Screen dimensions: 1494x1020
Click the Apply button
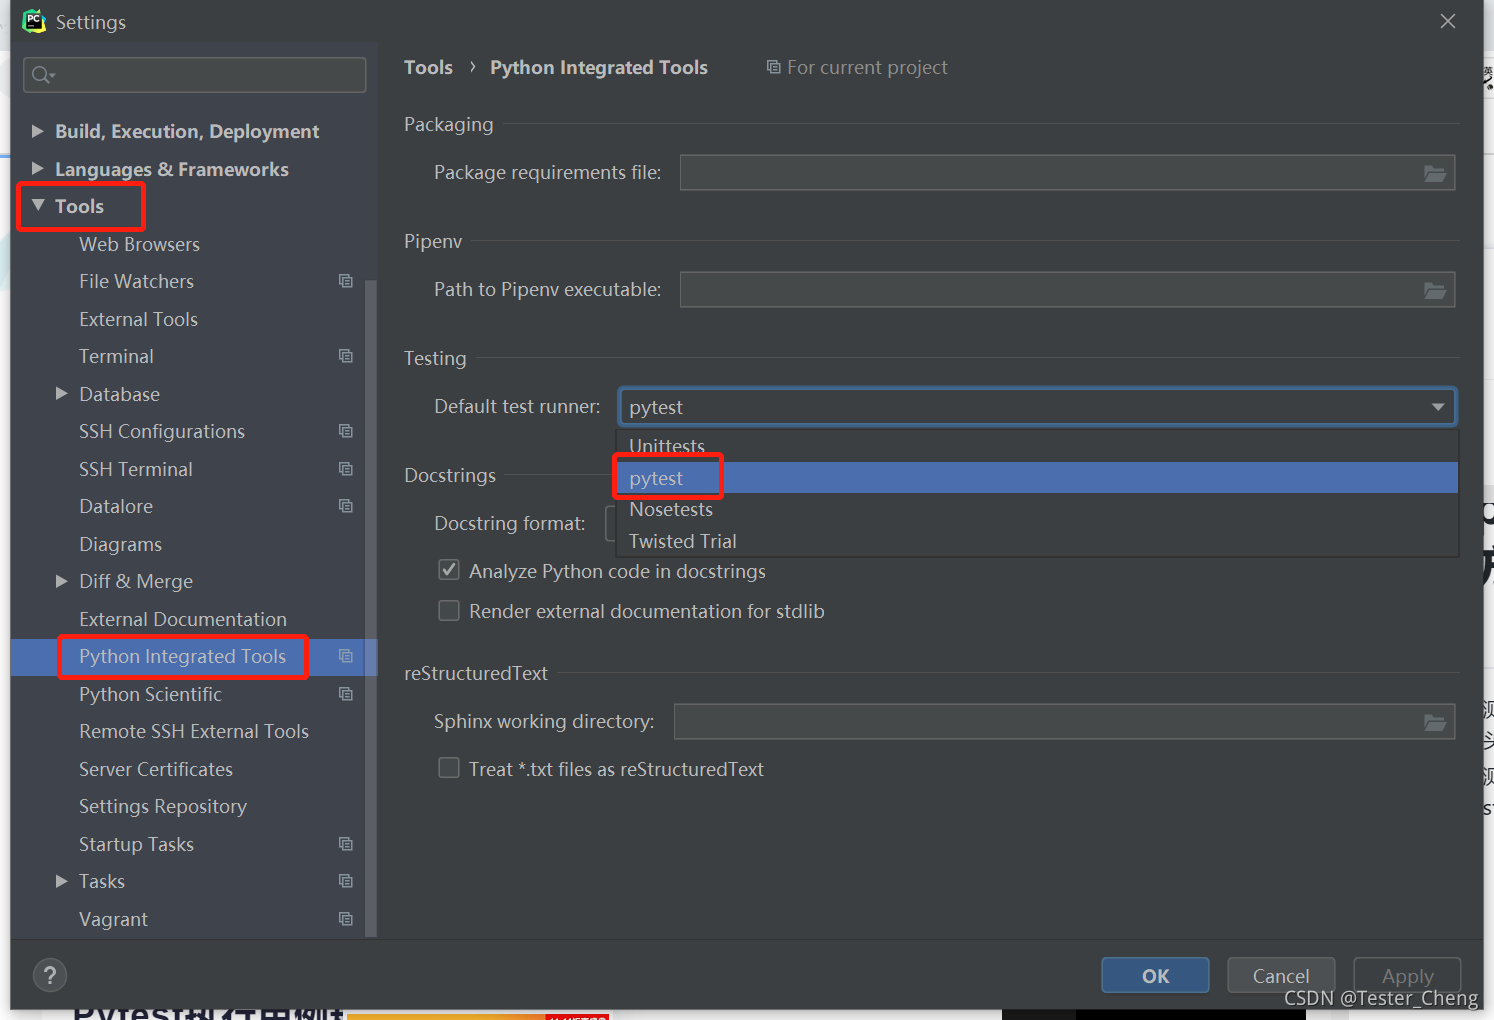[1407, 975]
